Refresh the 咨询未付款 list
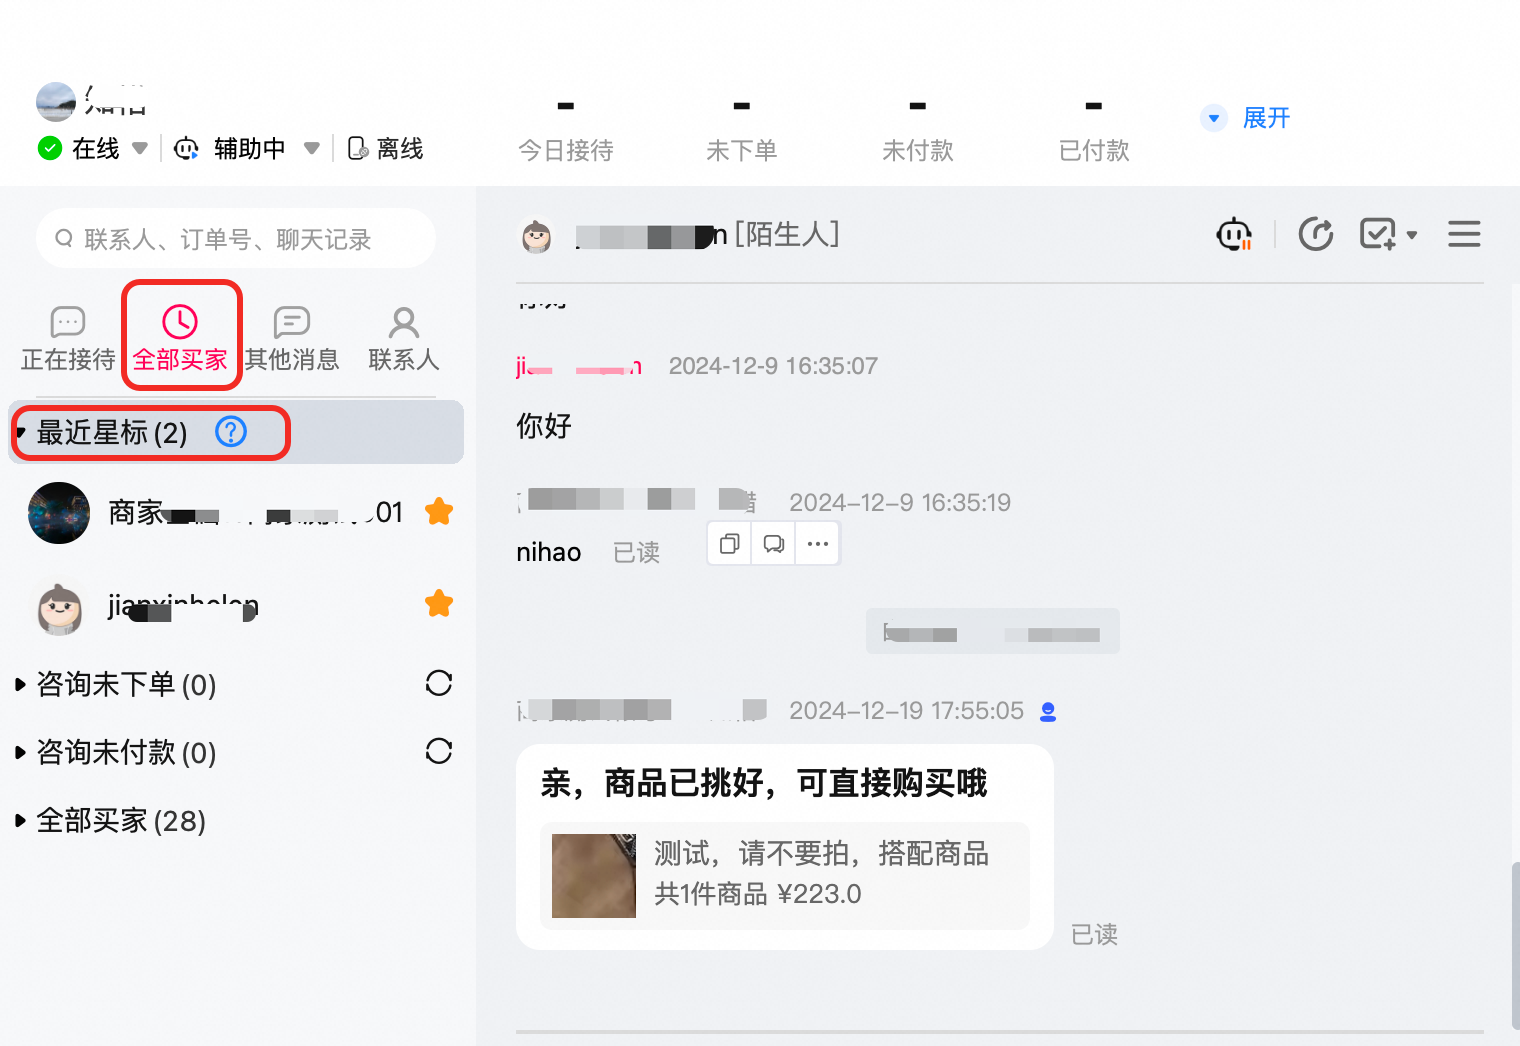This screenshot has width=1520, height=1046. pos(439,751)
